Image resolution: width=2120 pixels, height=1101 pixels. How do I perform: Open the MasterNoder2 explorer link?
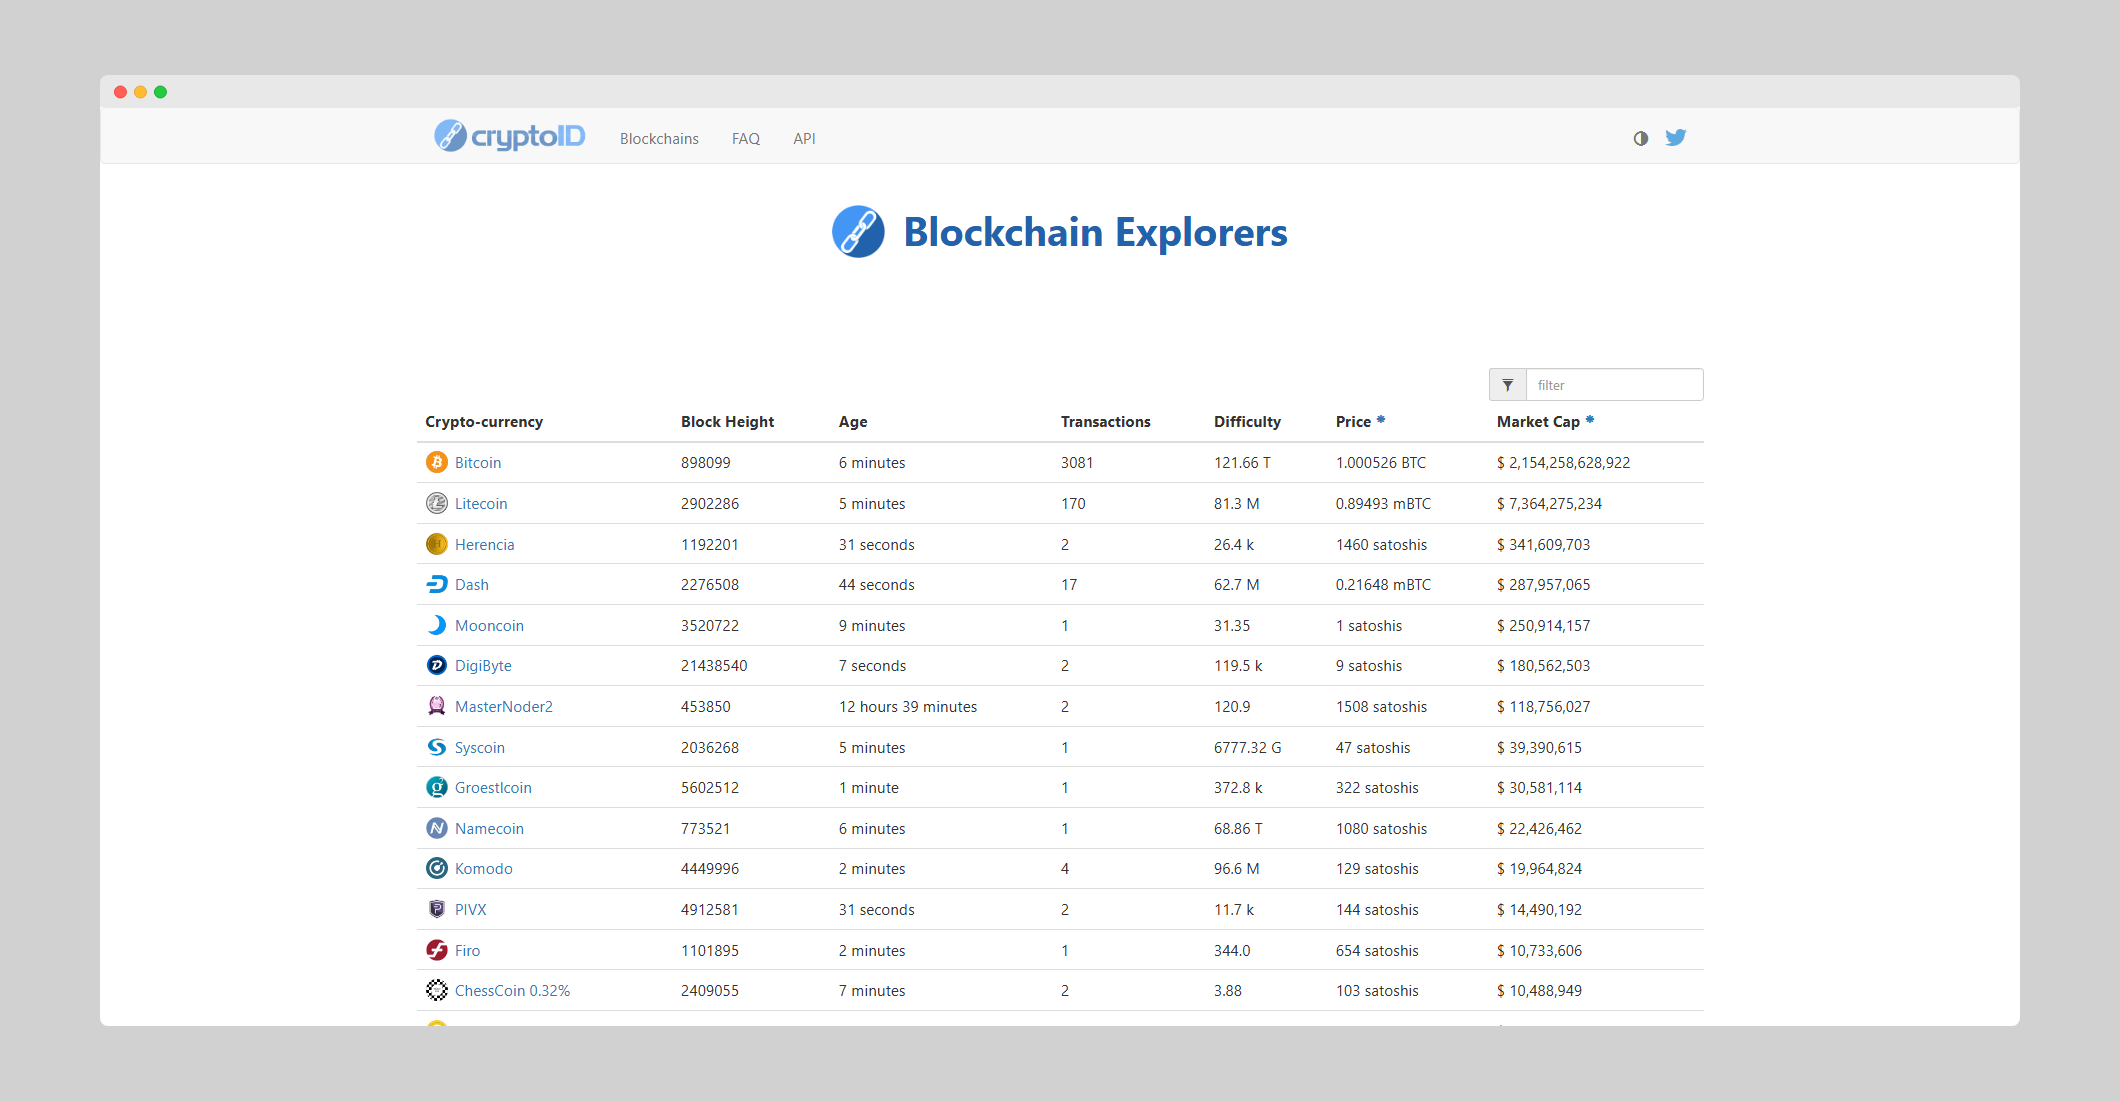(504, 707)
